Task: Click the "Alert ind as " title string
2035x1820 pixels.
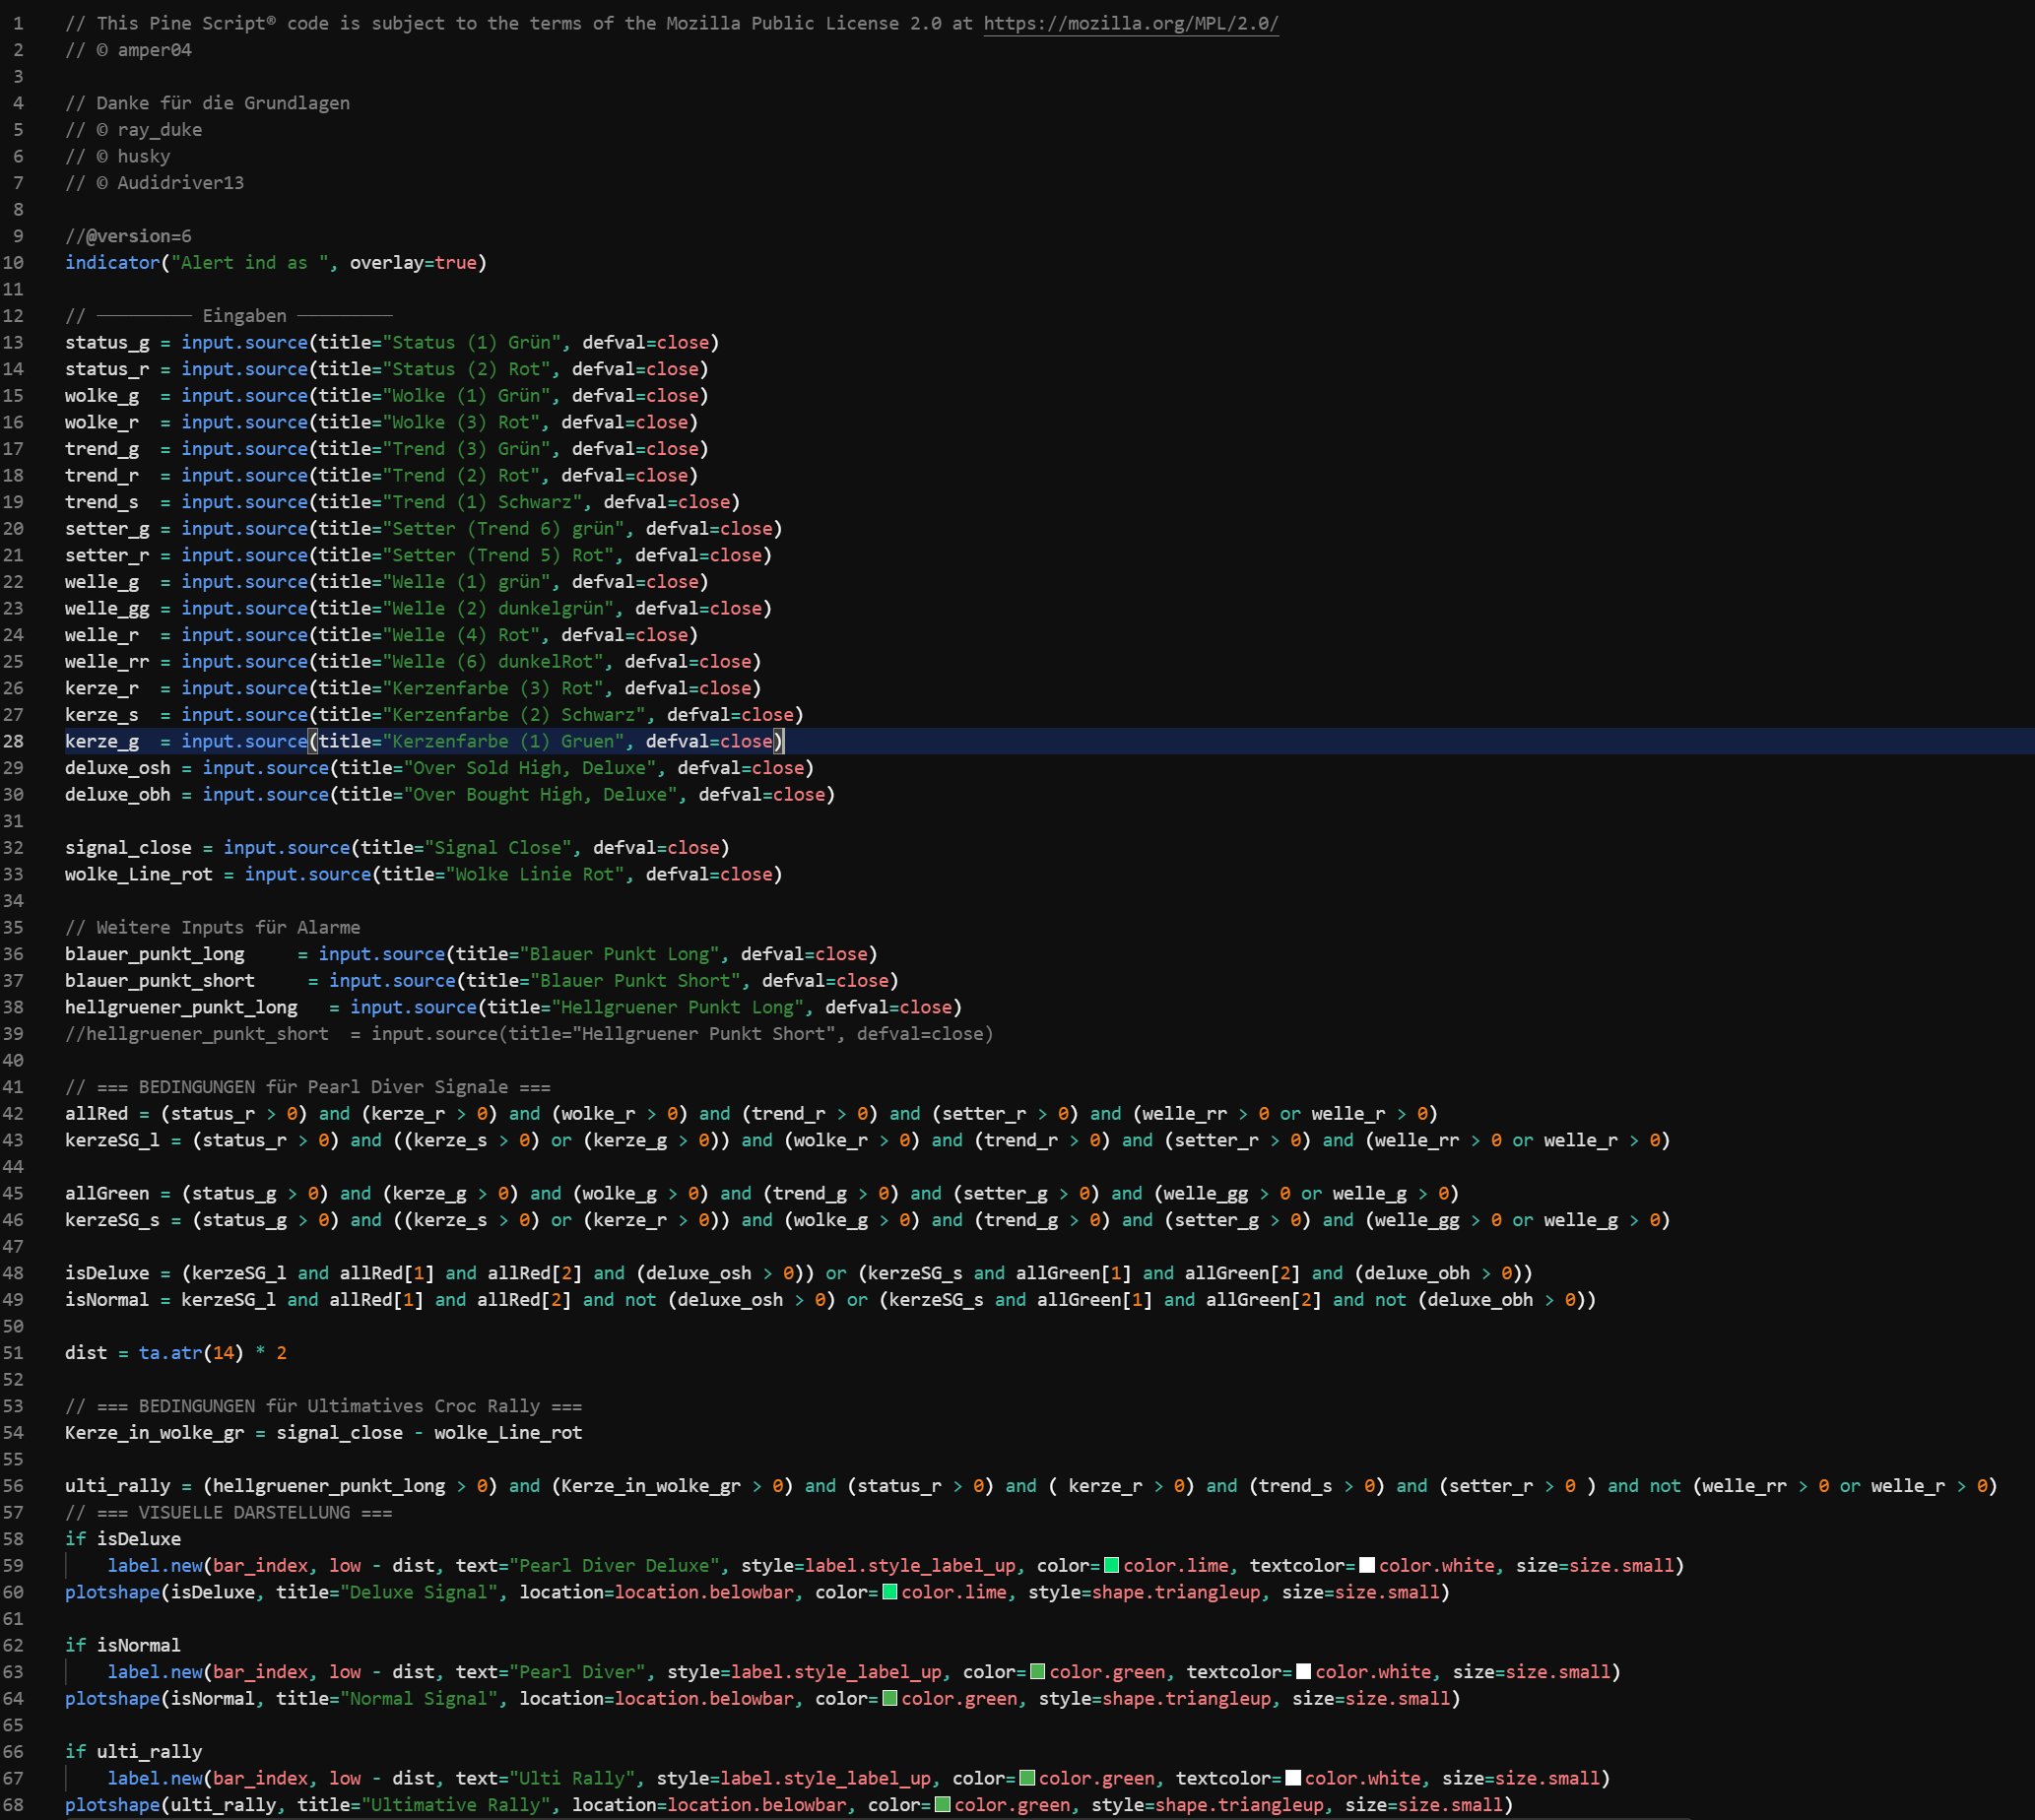Action: (x=248, y=262)
